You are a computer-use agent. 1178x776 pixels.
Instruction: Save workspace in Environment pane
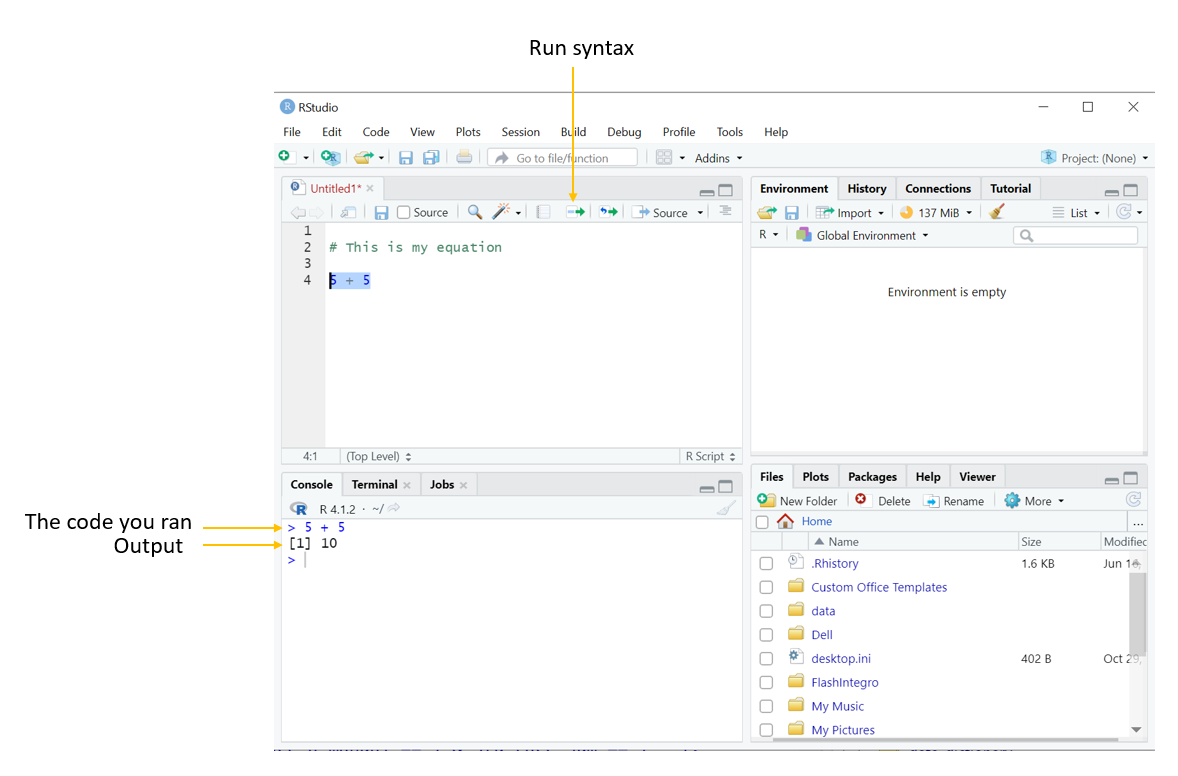[x=792, y=213]
